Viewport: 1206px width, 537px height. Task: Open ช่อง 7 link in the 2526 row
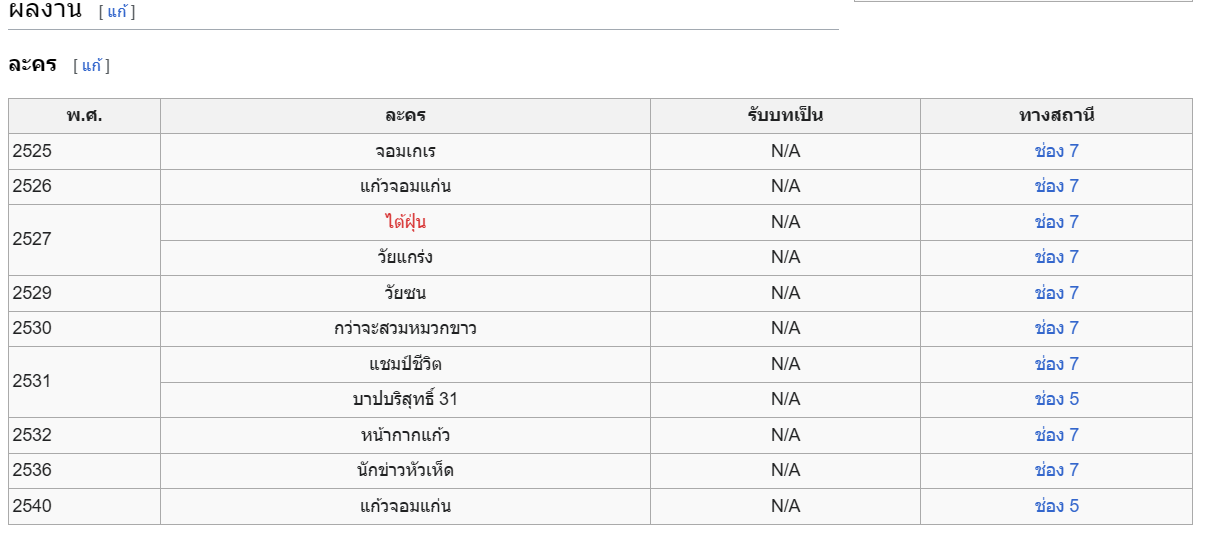[1056, 186]
